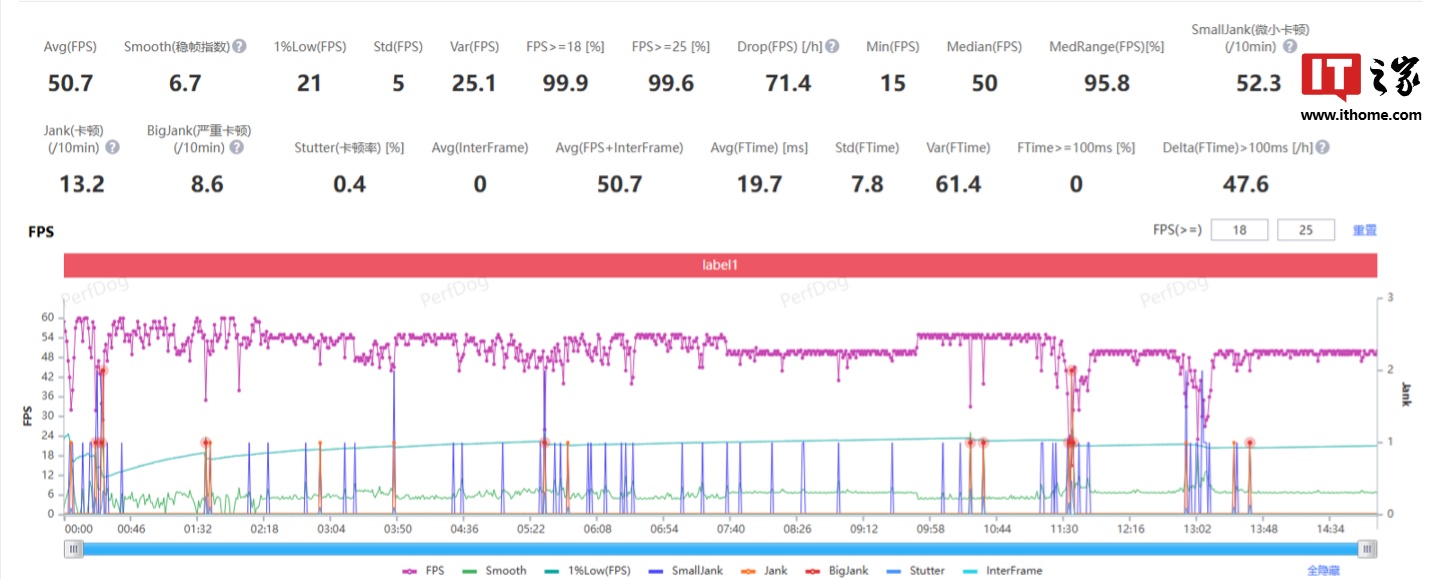This screenshot has width=1440, height=579.
Task: Click help icon next to Smooth(稳帧指数)
Action: click(239, 47)
